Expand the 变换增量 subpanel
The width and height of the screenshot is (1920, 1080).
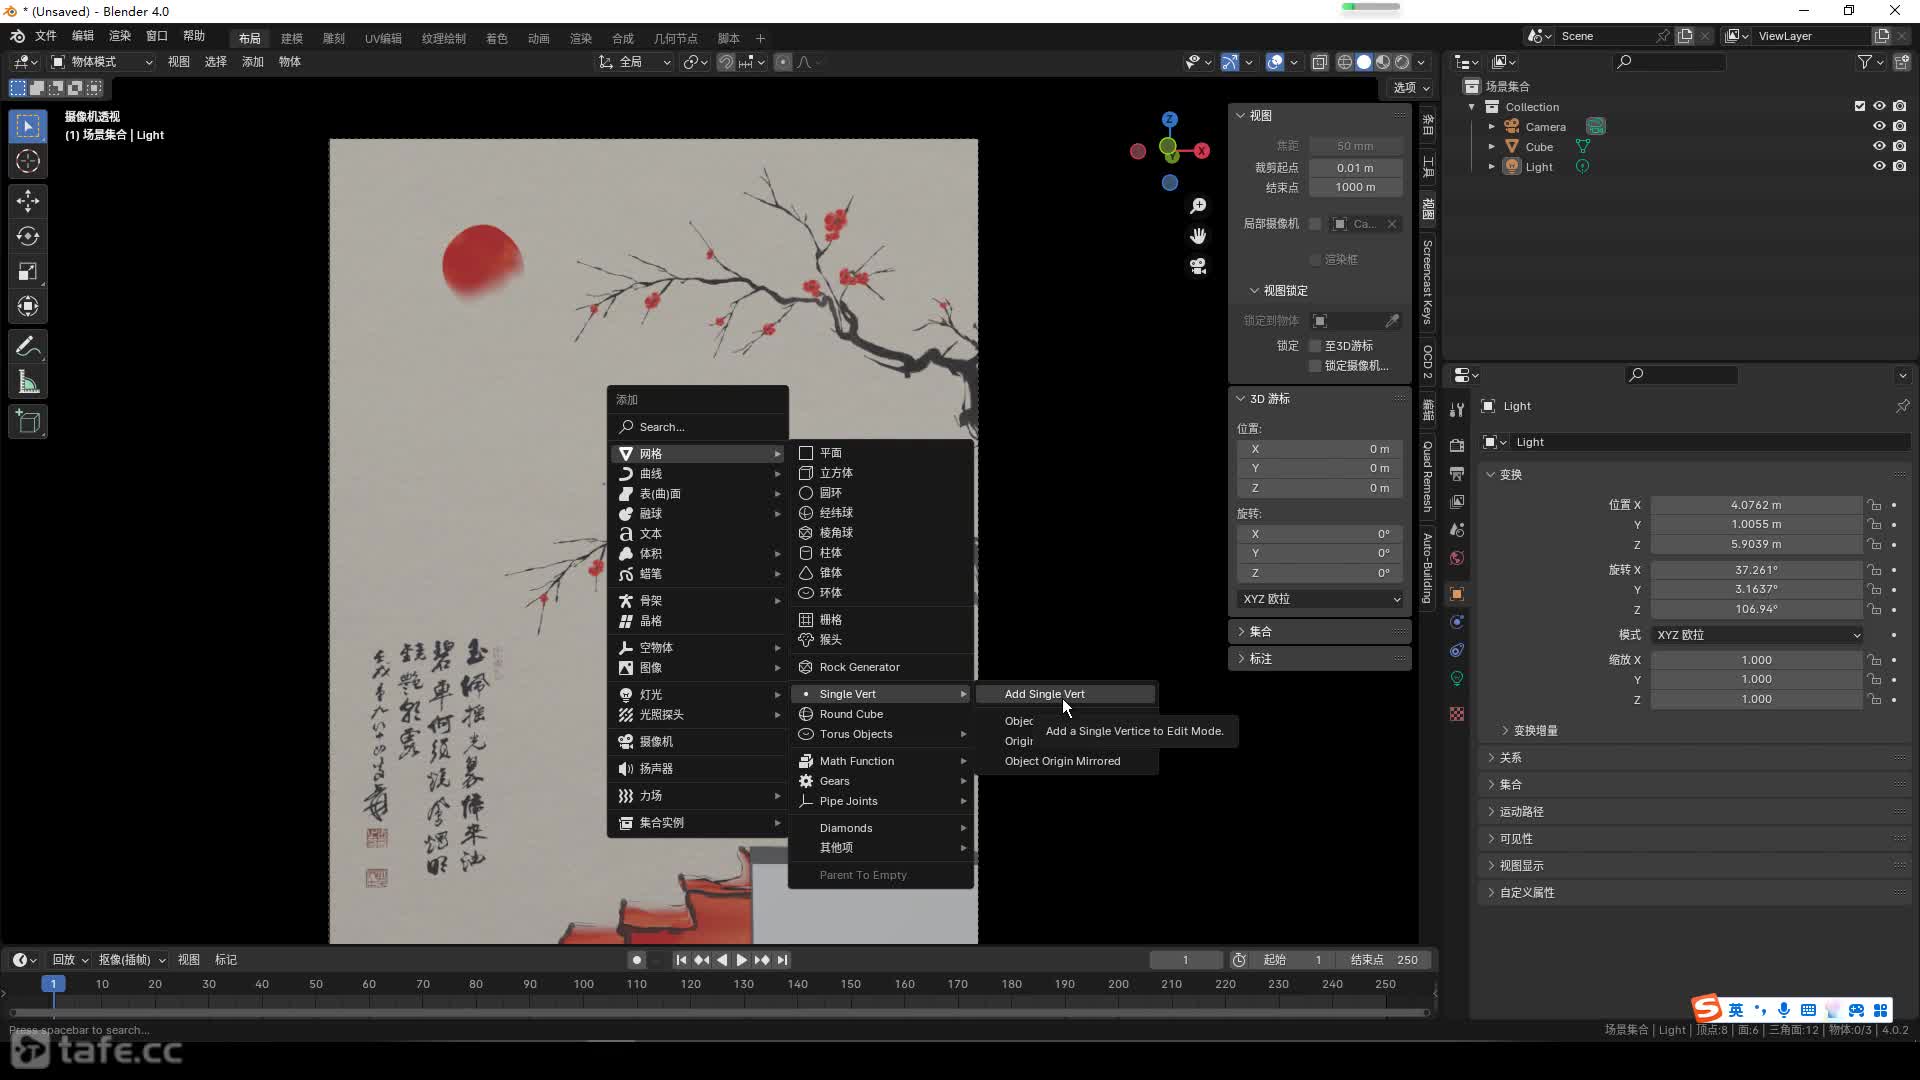point(1535,731)
